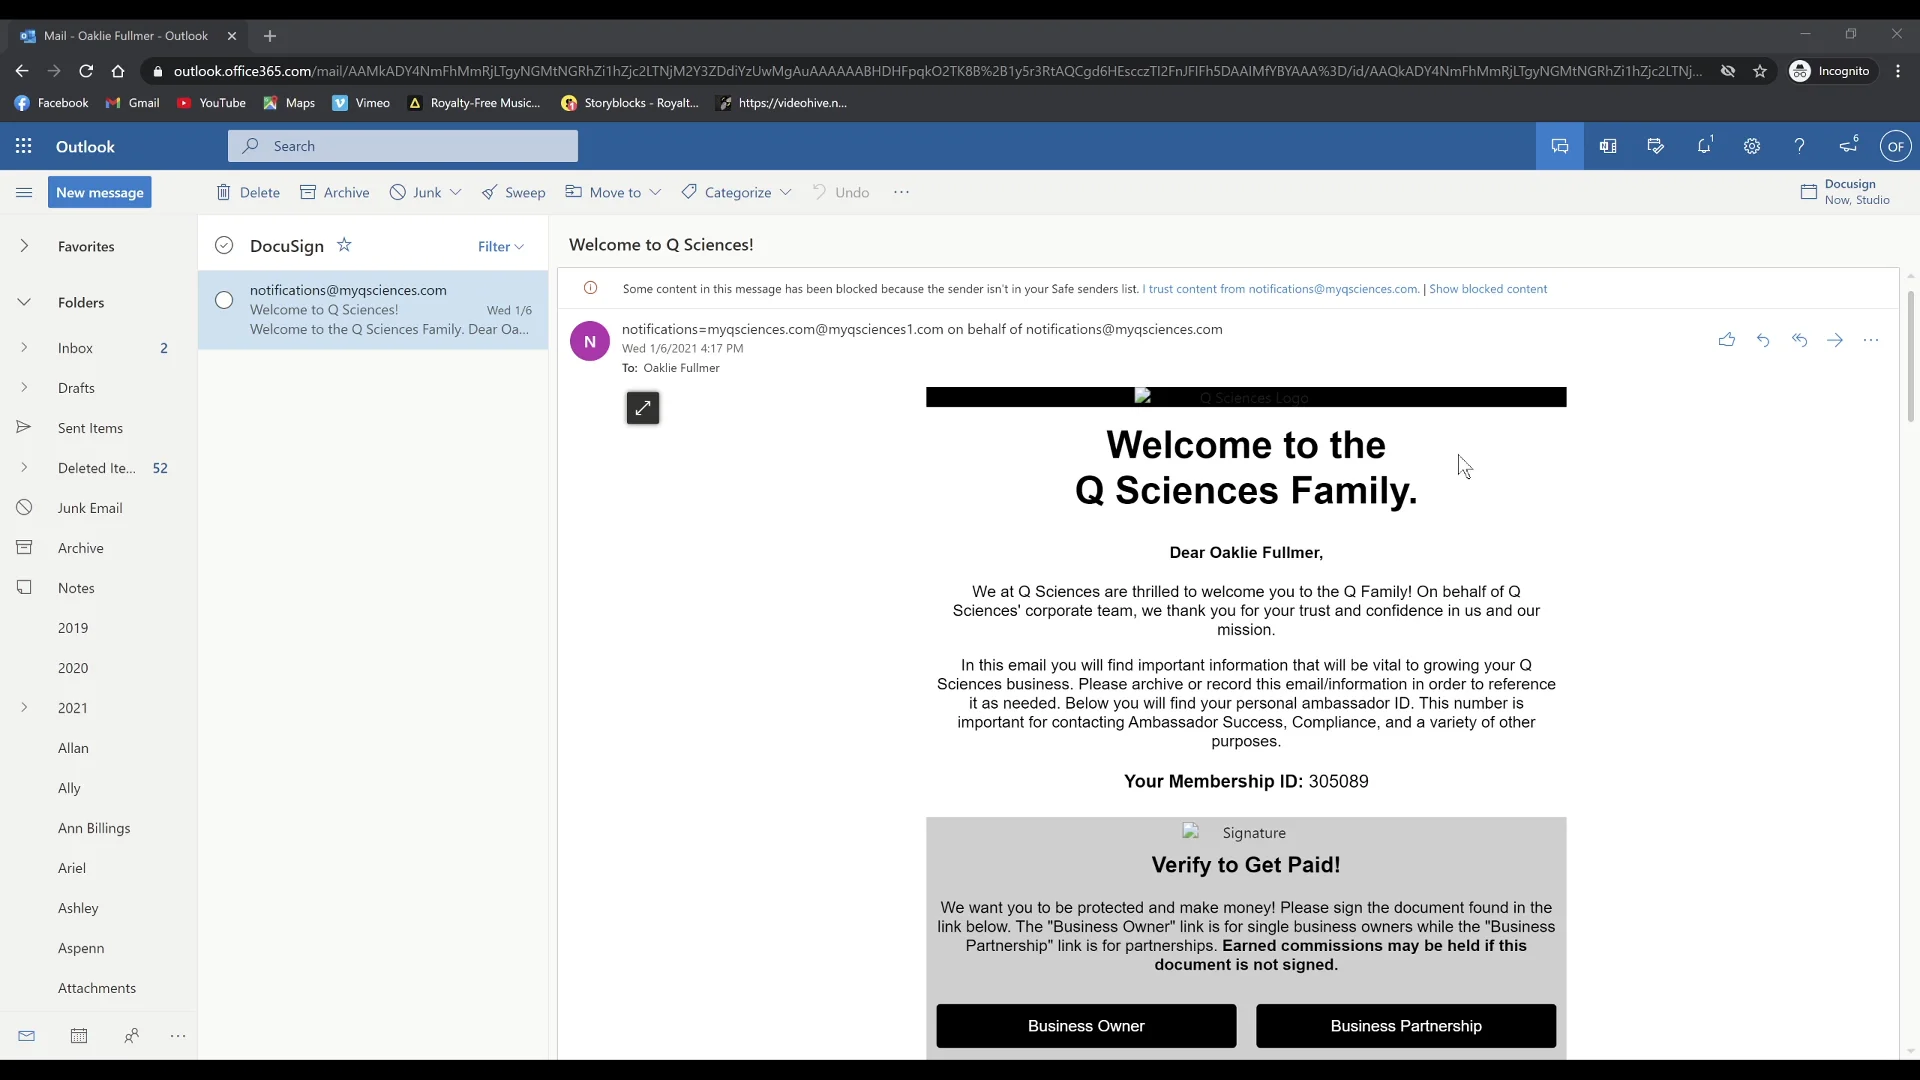Open the Outlook app launcher grid
The height and width of the screenshot is (1080, 1920).
click(x=24, y=146)
